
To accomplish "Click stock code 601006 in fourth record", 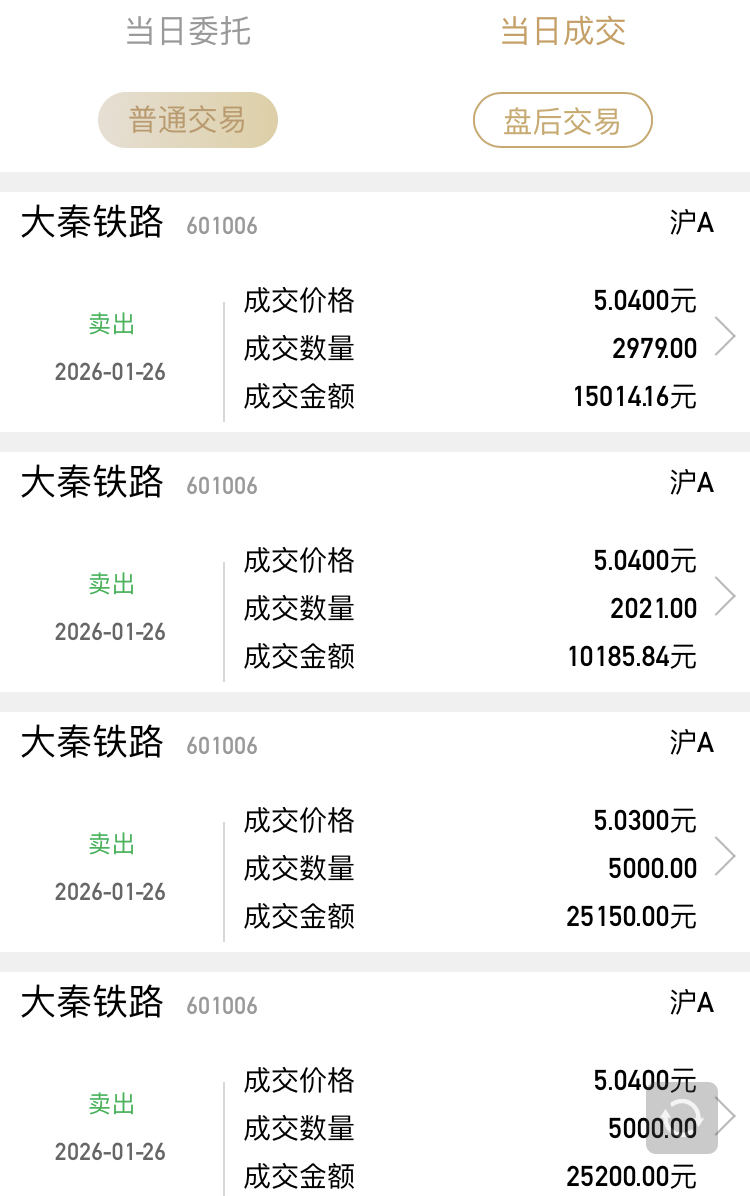I will click(x=222, y=1006).
